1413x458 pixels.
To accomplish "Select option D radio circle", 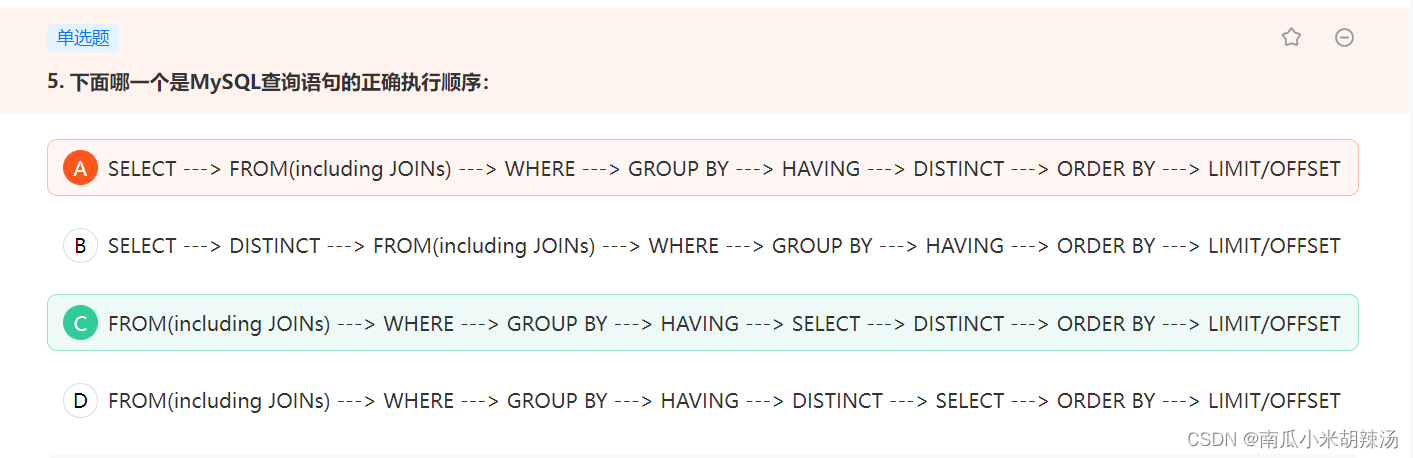I will coord(80,400).
